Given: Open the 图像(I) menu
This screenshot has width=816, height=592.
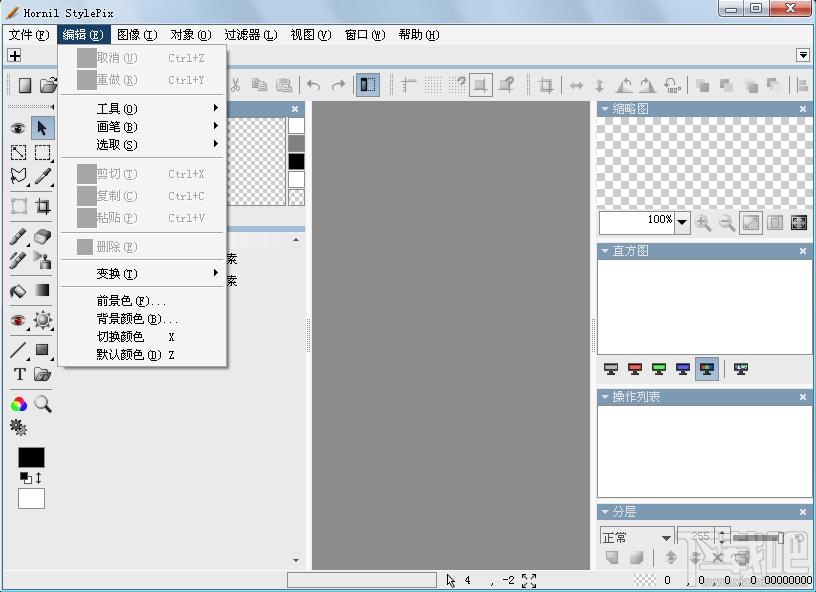Looking at the screenshot, I should pos(137,35).
